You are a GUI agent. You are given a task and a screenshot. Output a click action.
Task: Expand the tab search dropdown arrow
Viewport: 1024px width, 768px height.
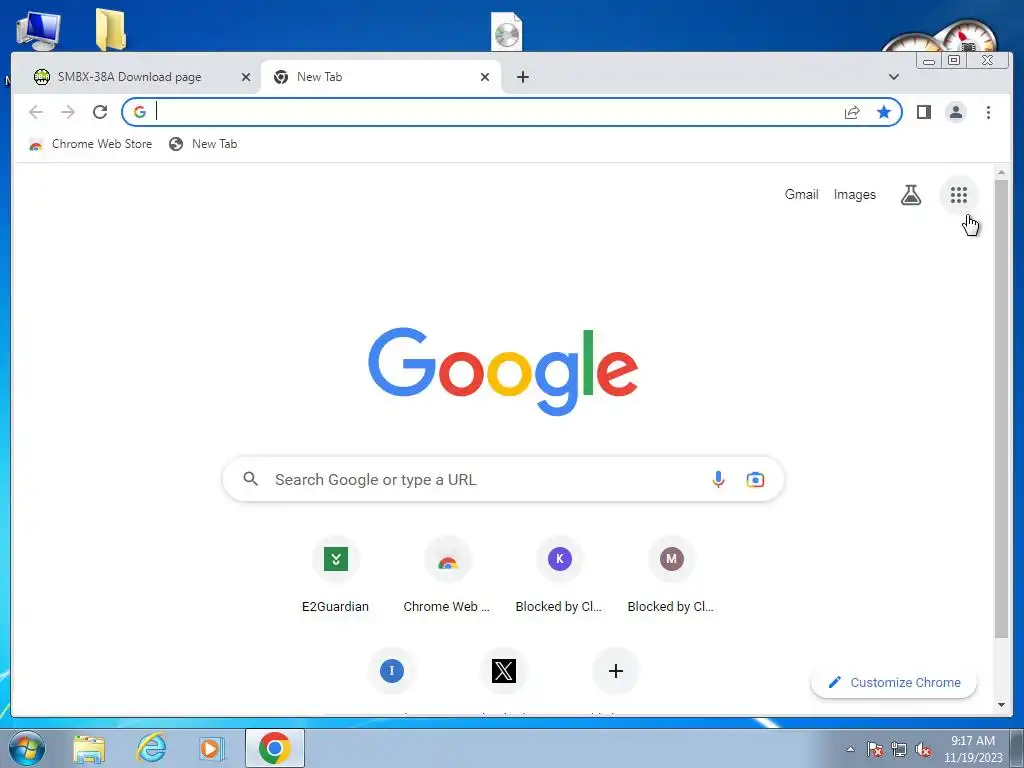[893, 77]
